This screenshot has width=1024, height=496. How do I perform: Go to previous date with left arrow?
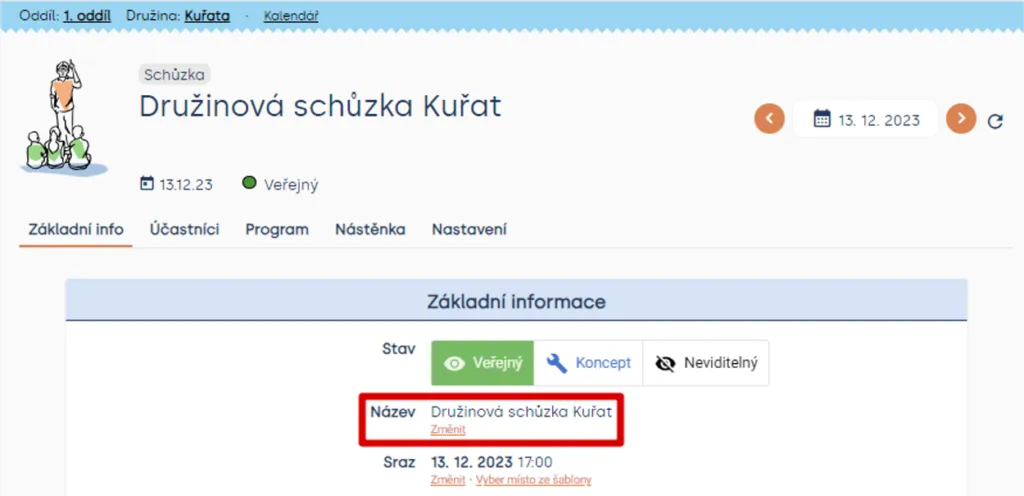769,119
